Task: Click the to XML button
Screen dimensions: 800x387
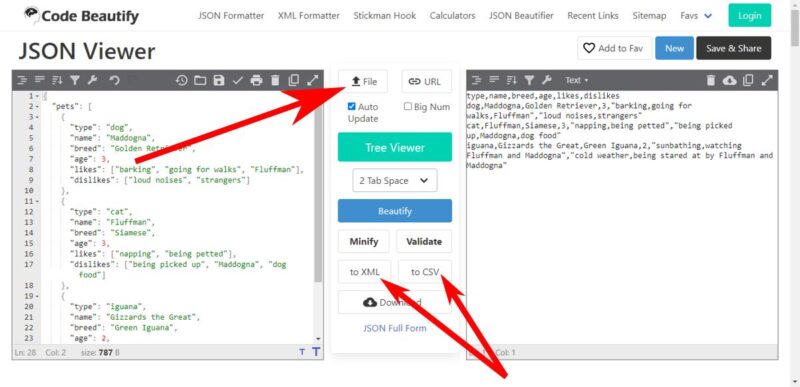Action: click(x=364, y=272)
